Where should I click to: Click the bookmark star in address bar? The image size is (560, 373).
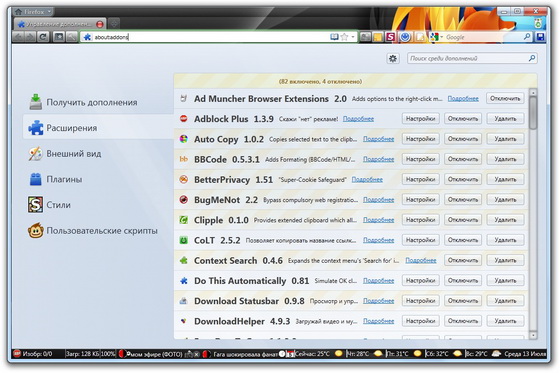[x=344, y=37]
